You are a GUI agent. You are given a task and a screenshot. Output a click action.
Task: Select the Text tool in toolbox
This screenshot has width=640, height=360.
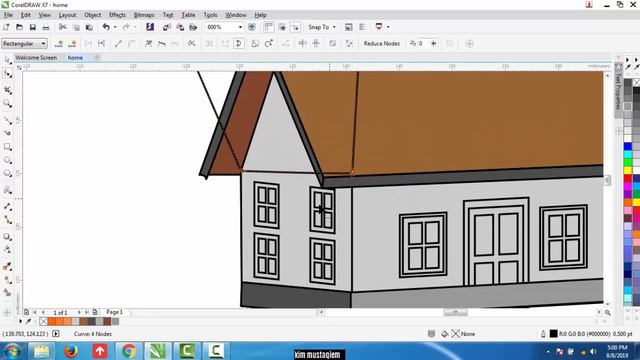click(x=7, y=190)
